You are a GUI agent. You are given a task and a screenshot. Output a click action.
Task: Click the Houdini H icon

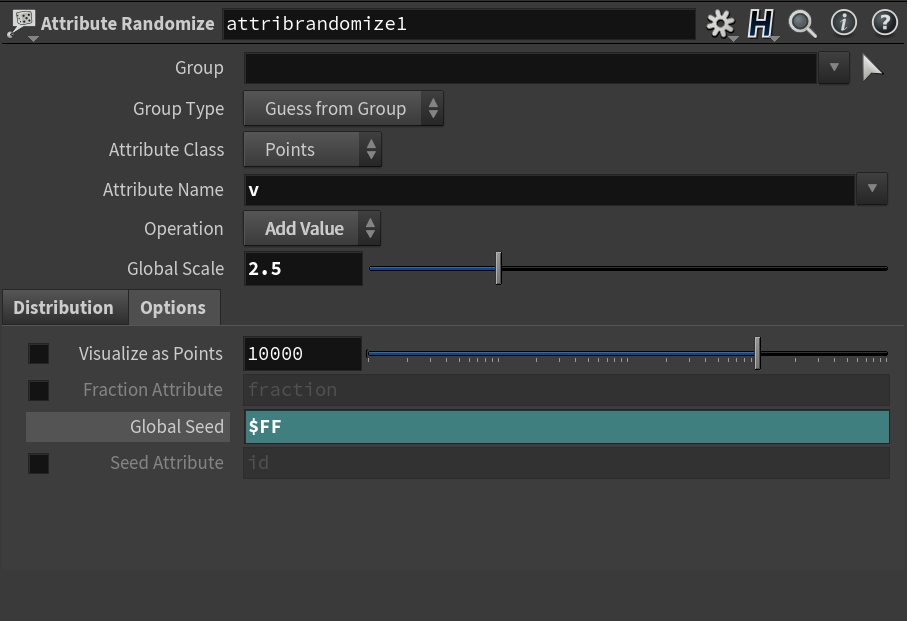coord(761,24)
